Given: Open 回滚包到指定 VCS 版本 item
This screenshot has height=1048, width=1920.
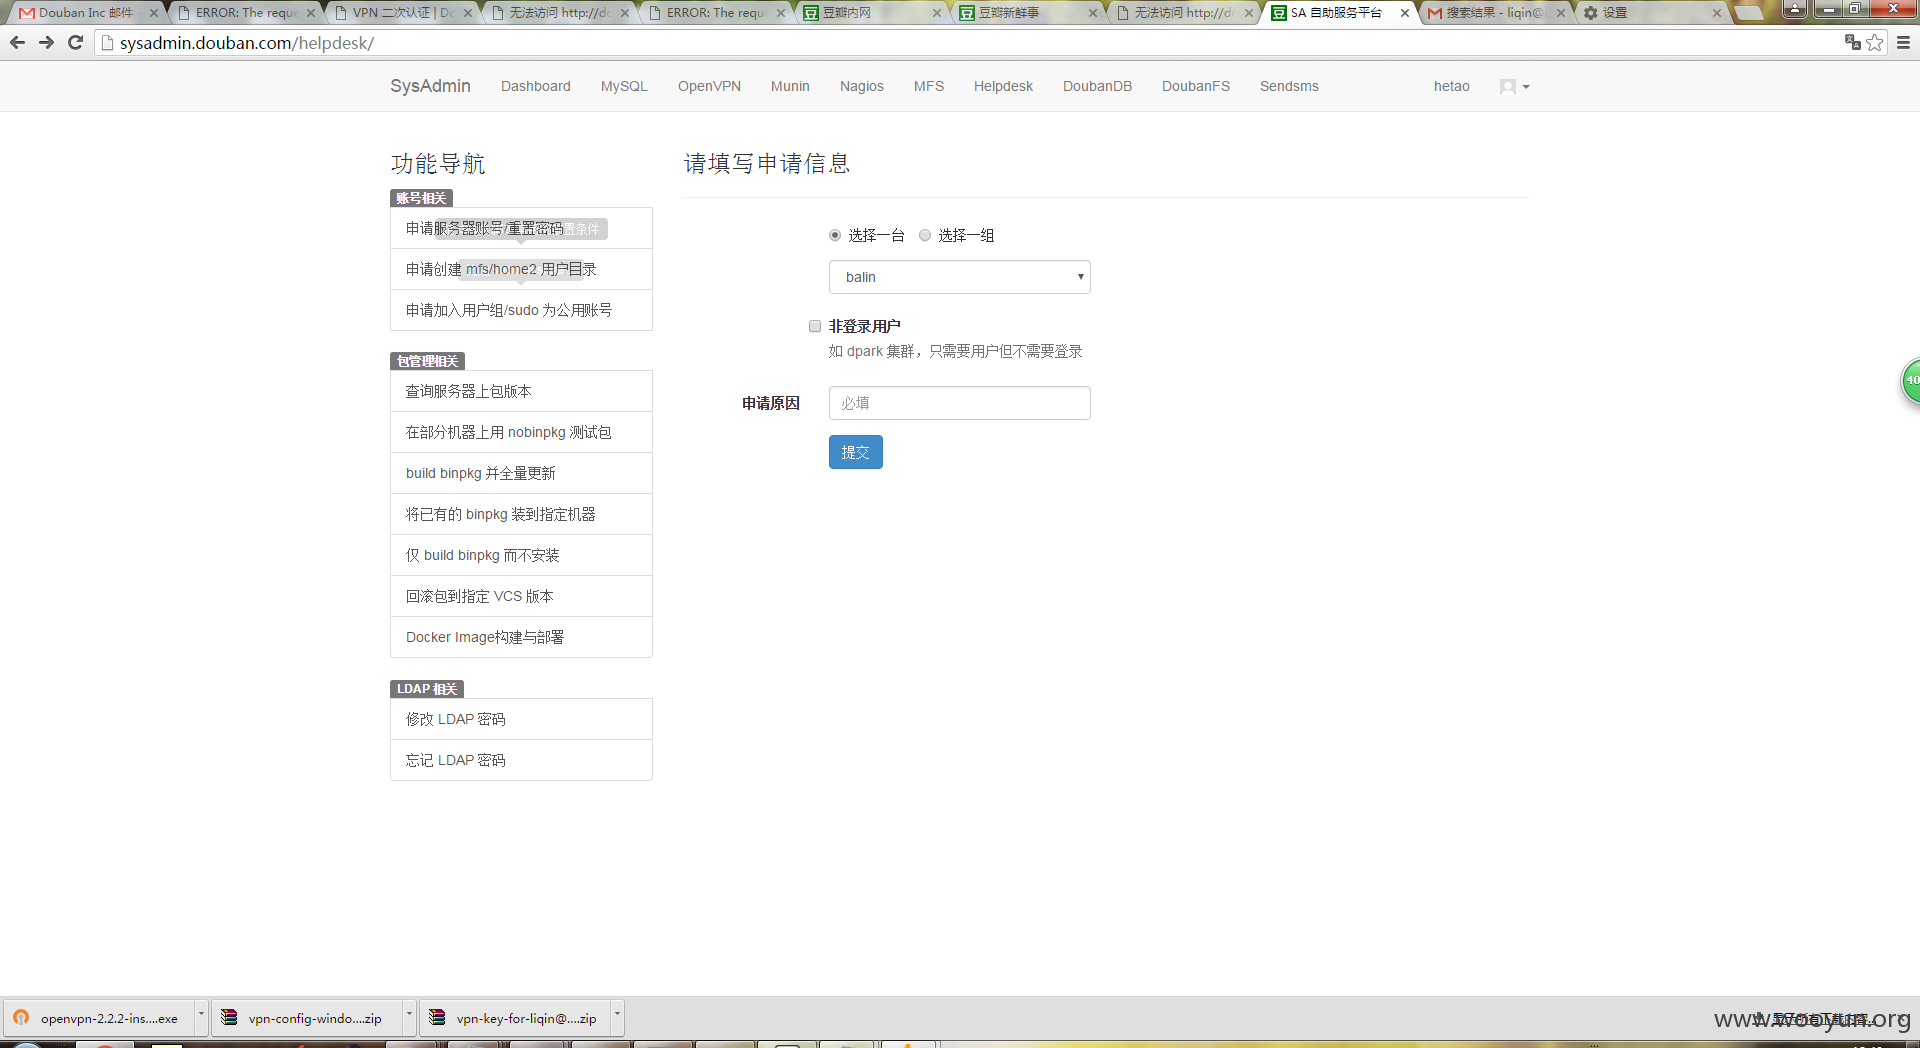Looking at the screenshot, I should pyautogui.click(x=521, y=596).
